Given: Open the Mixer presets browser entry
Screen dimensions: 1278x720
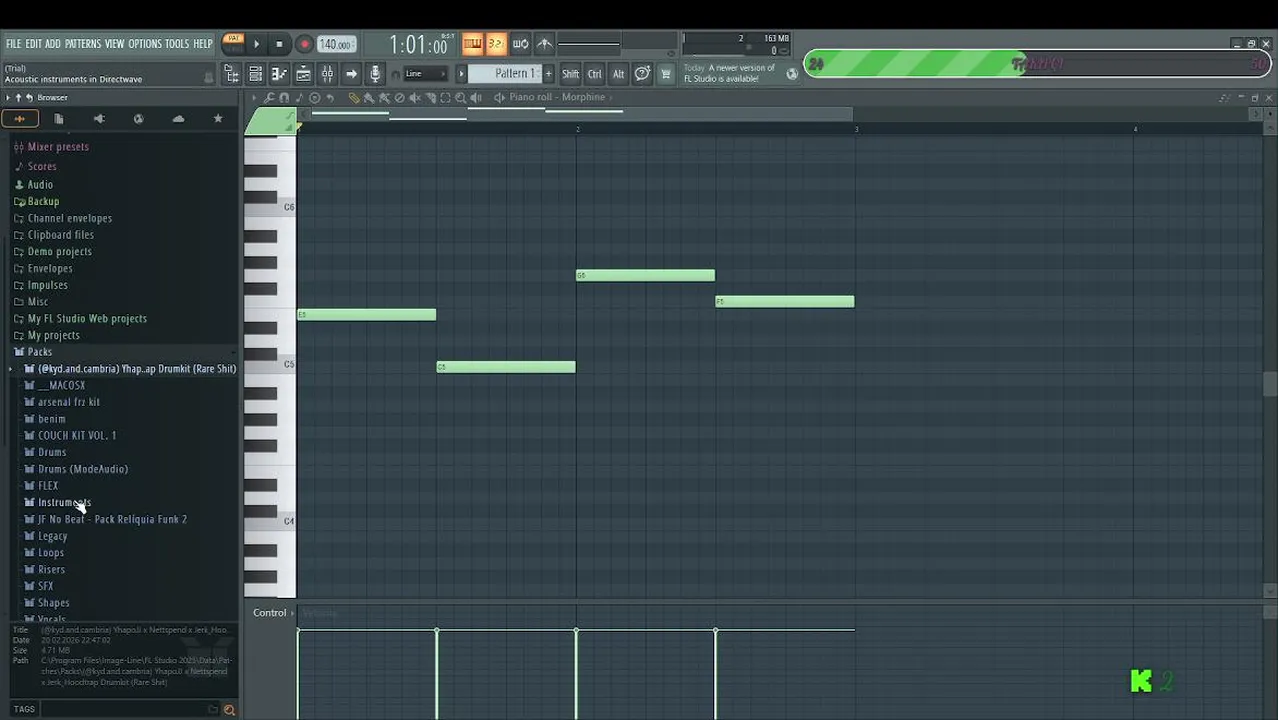Looking at the screenshot, I should click(x=58, y=147).
